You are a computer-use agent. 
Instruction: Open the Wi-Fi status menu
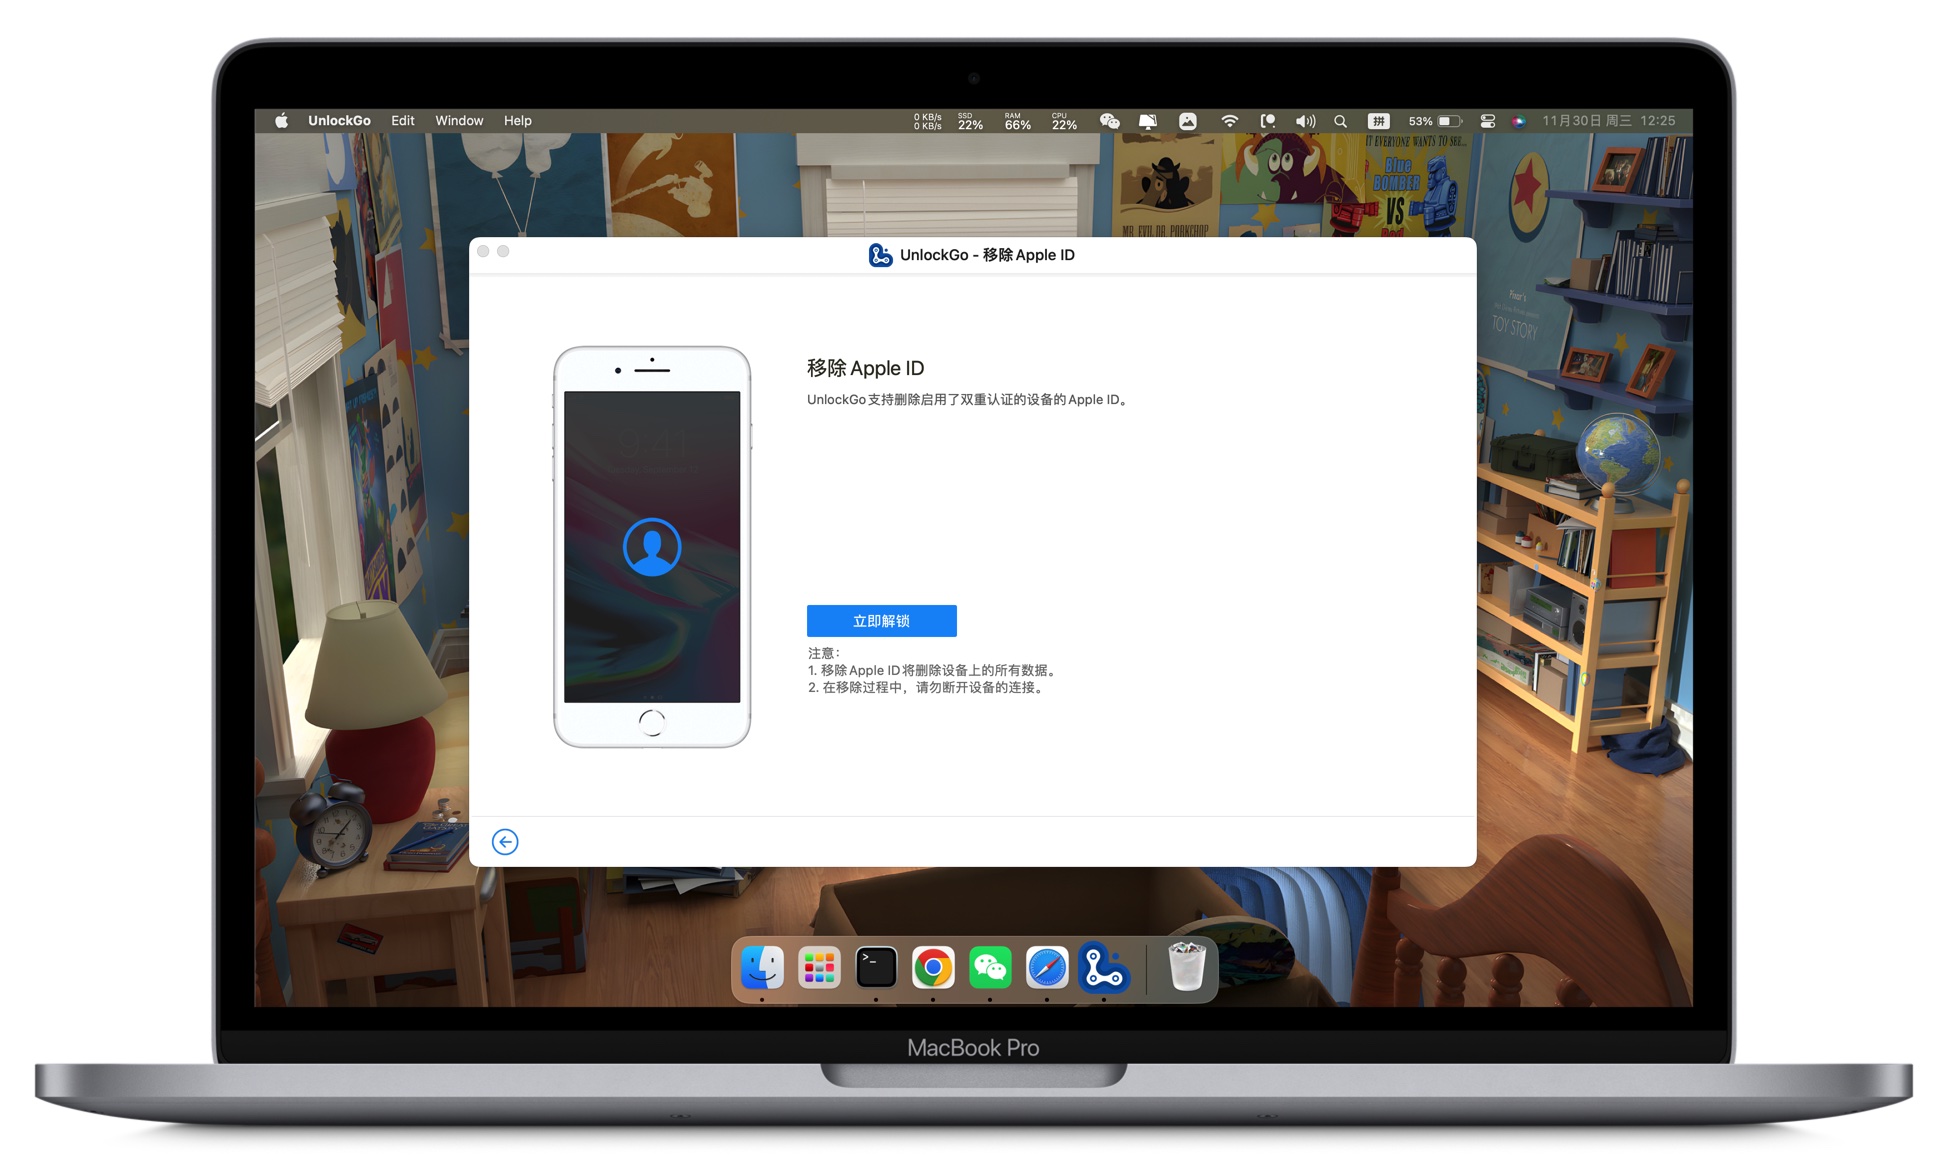(1229, 121)
